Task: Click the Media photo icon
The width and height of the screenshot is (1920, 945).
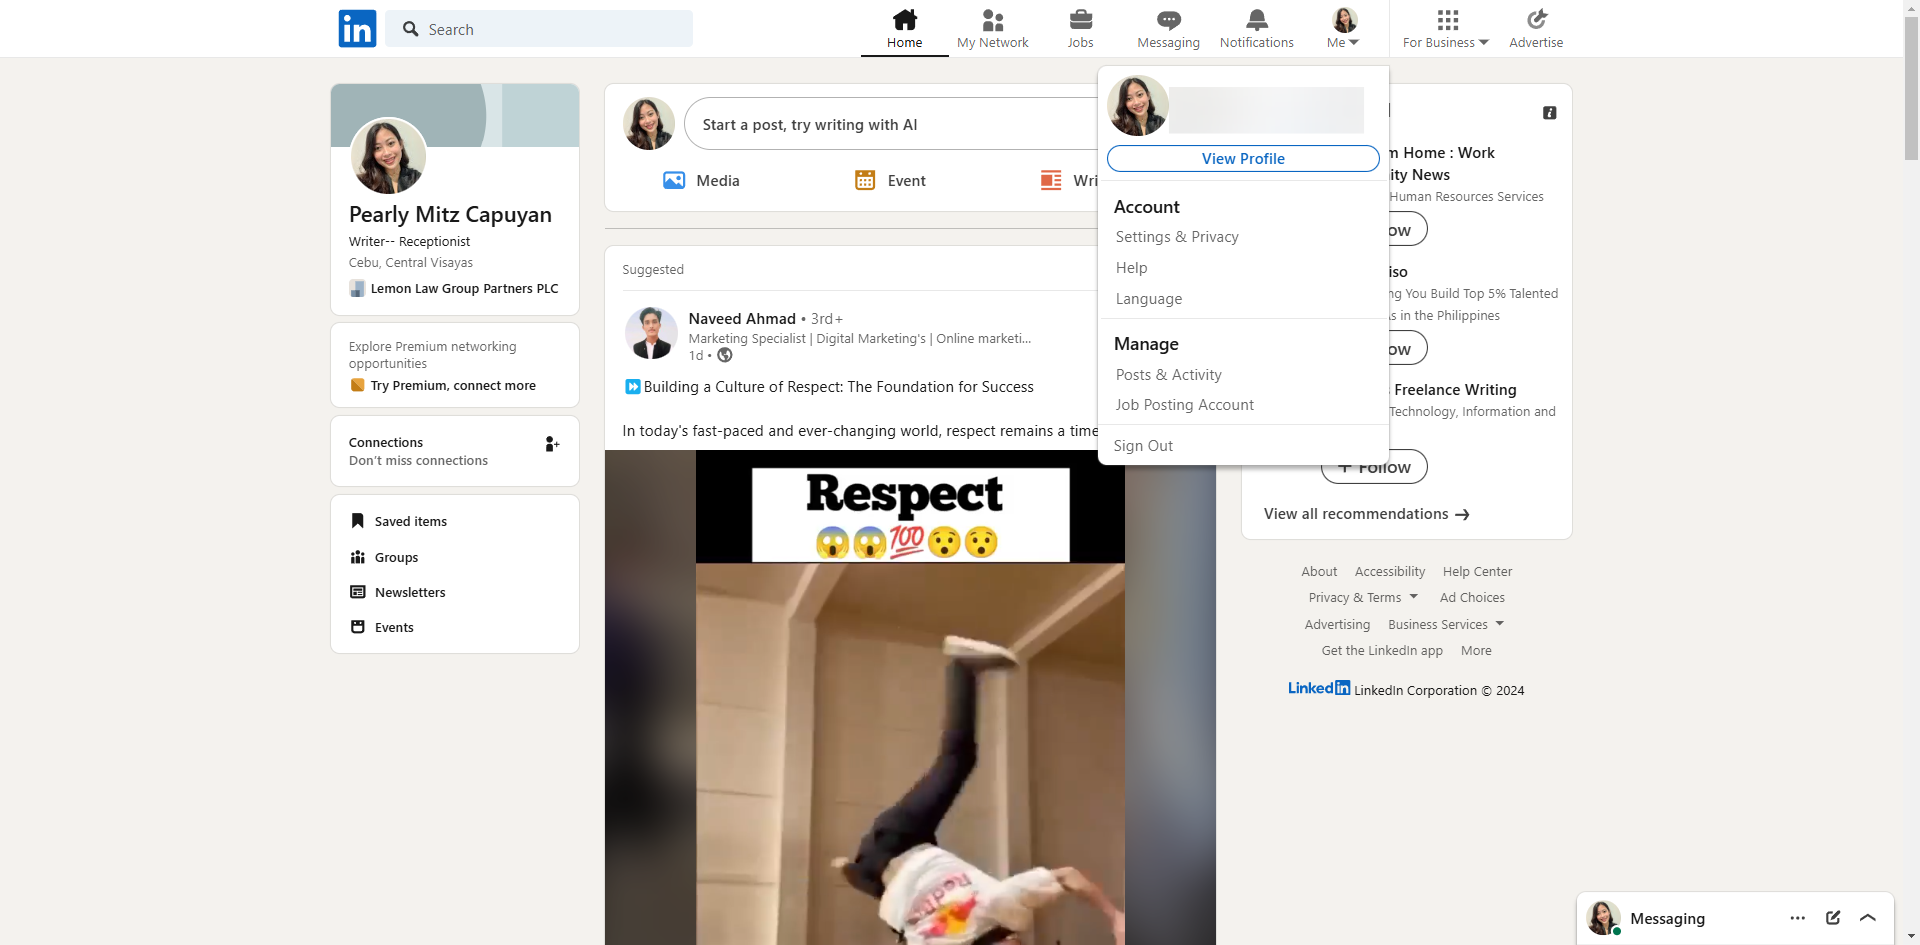Action: click(x=674, y=180)
